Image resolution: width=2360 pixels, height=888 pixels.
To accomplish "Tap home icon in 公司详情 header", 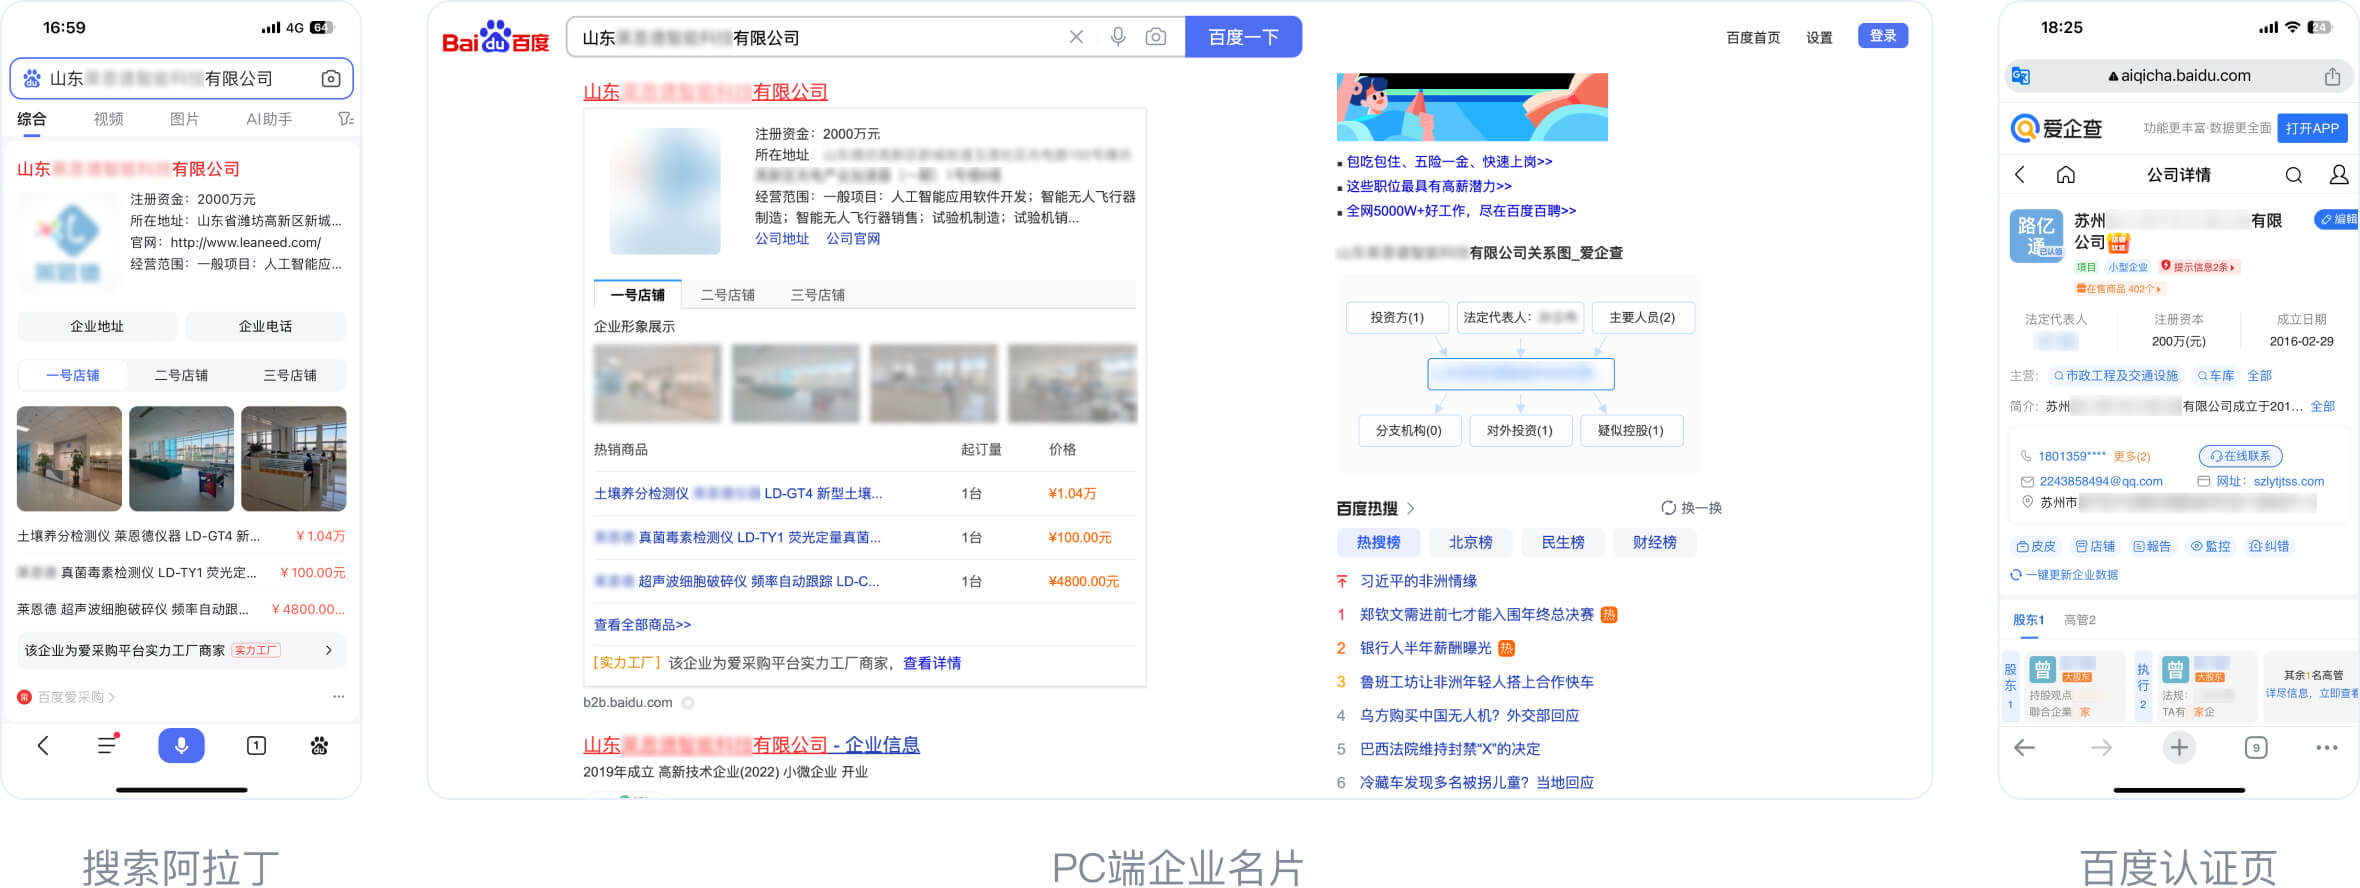I will [x=2066, y=175].
